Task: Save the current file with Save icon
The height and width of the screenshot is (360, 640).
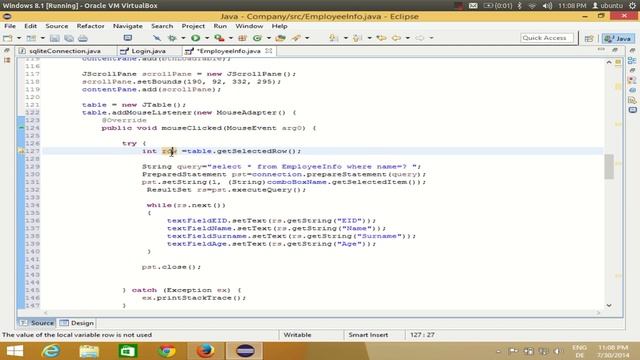Action: (x=55, y=38)
